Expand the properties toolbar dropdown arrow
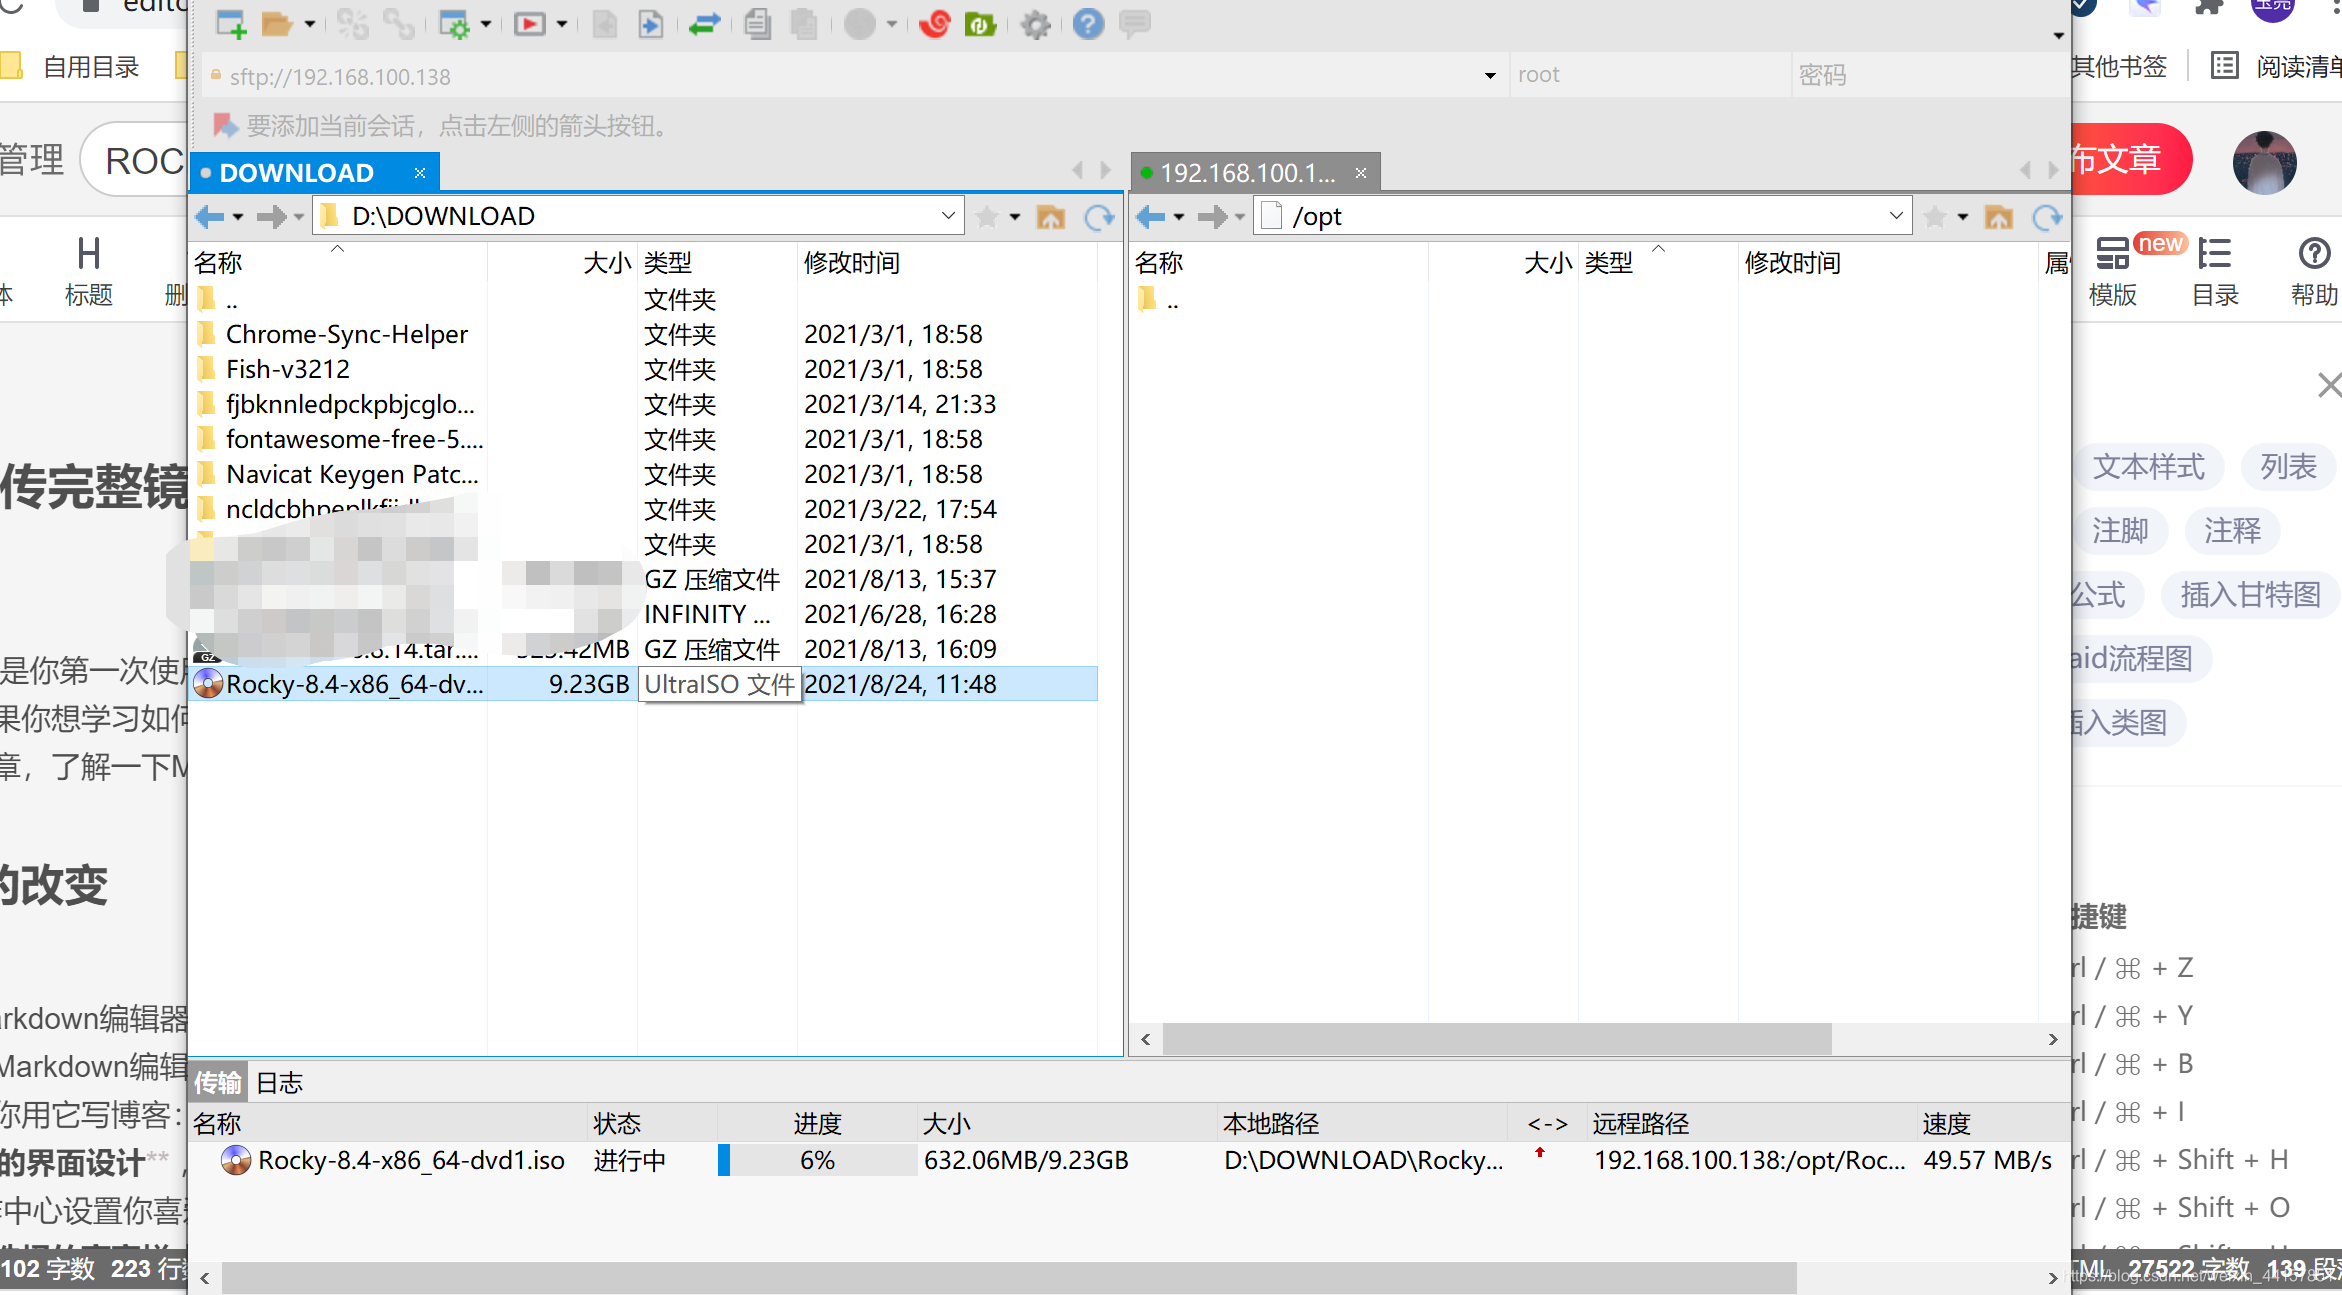Viewport: 2342px width, 1295px height. (x=486, y=24)
